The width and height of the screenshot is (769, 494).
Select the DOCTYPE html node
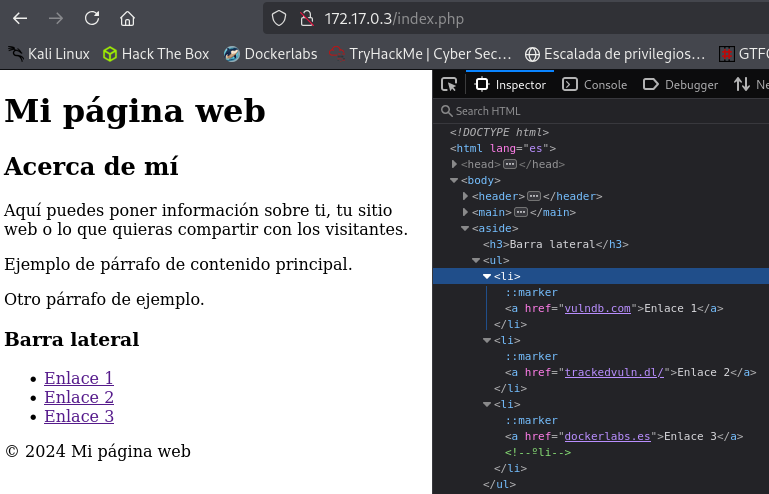(499, 132)
